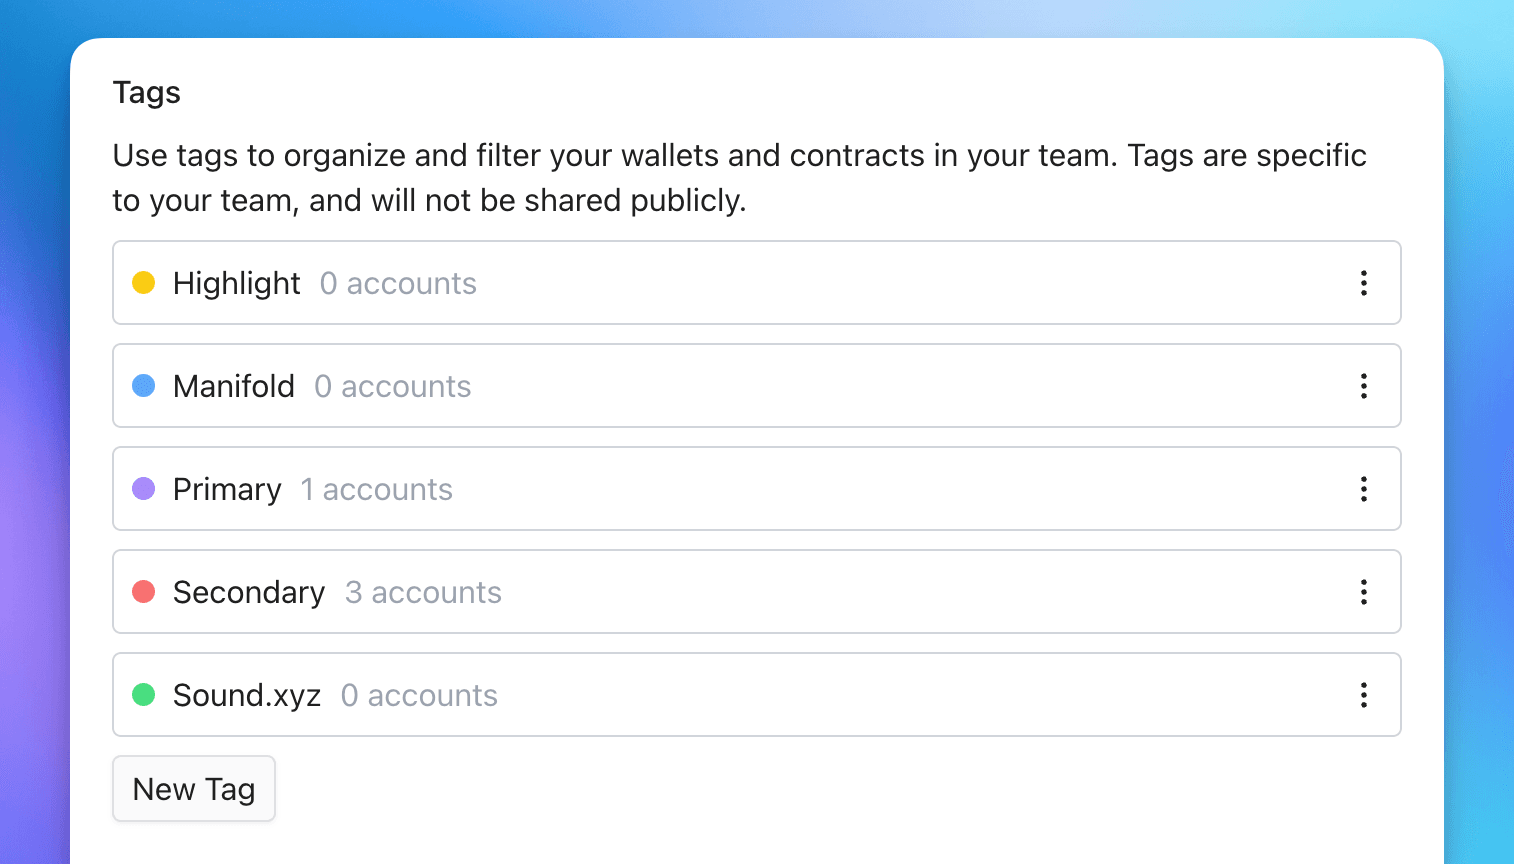Click the red dot beside Secondary
This screenshot has height=864, width=1514.
[144, 592]
